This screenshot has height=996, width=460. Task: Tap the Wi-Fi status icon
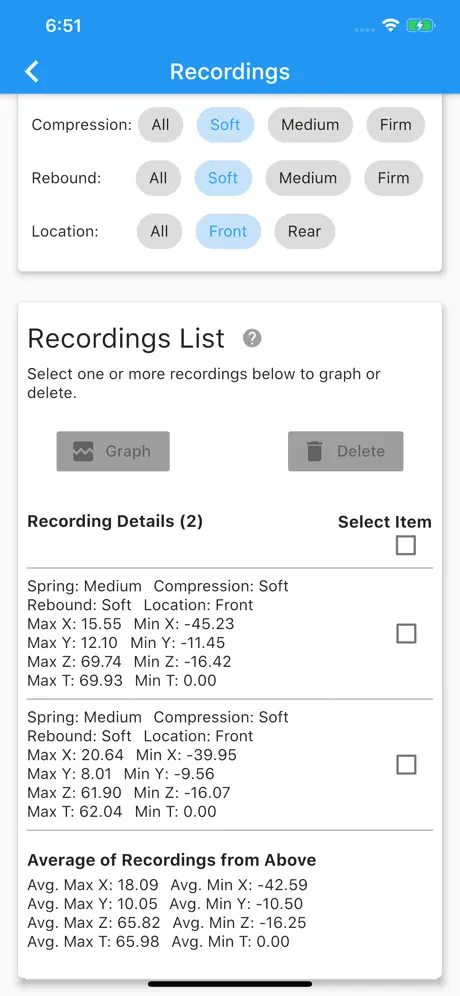coord(390,25)
